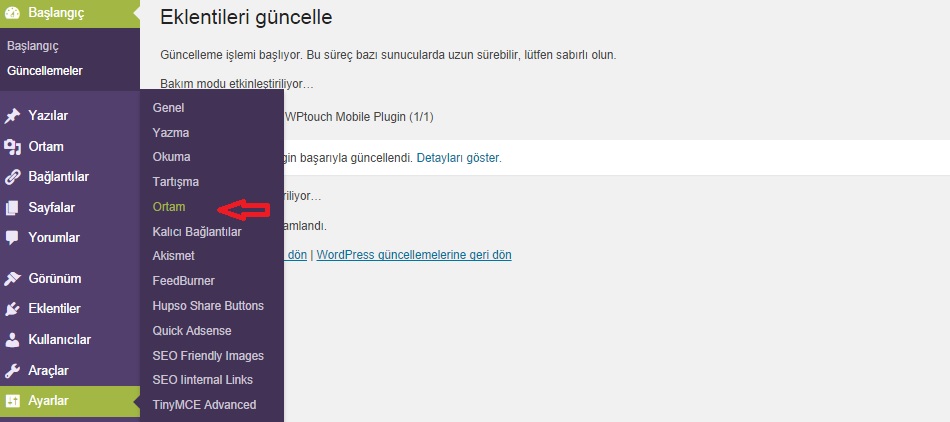Click the Görünüm paintbrush icon
The width and height of the screenshot is (950, 422).
click(x=12, y=279)
